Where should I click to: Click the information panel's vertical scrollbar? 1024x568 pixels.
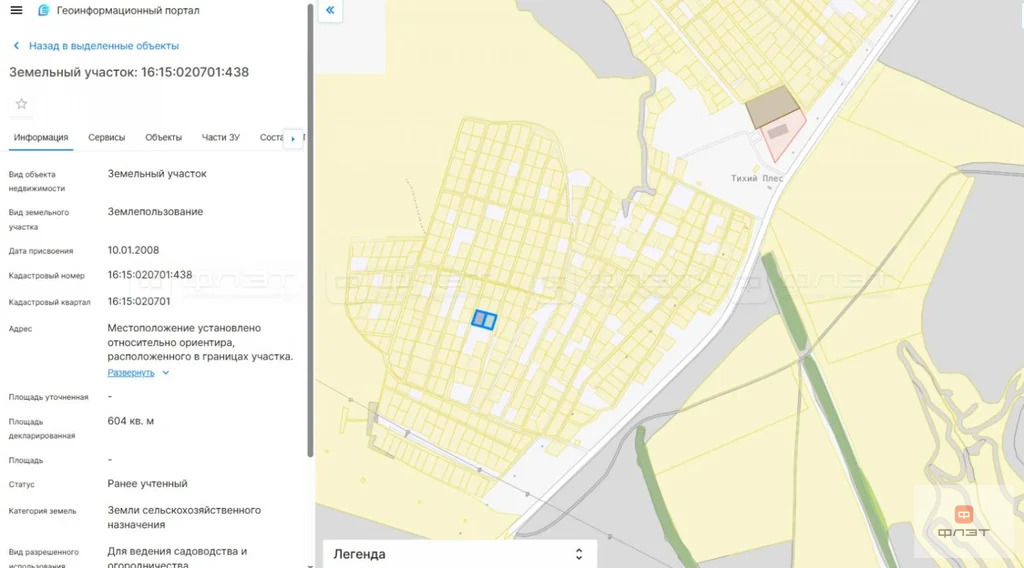[310, 230]
